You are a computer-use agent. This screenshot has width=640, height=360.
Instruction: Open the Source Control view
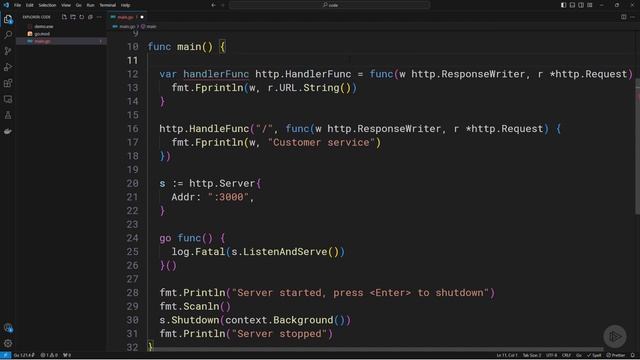[x=8, y=51]
